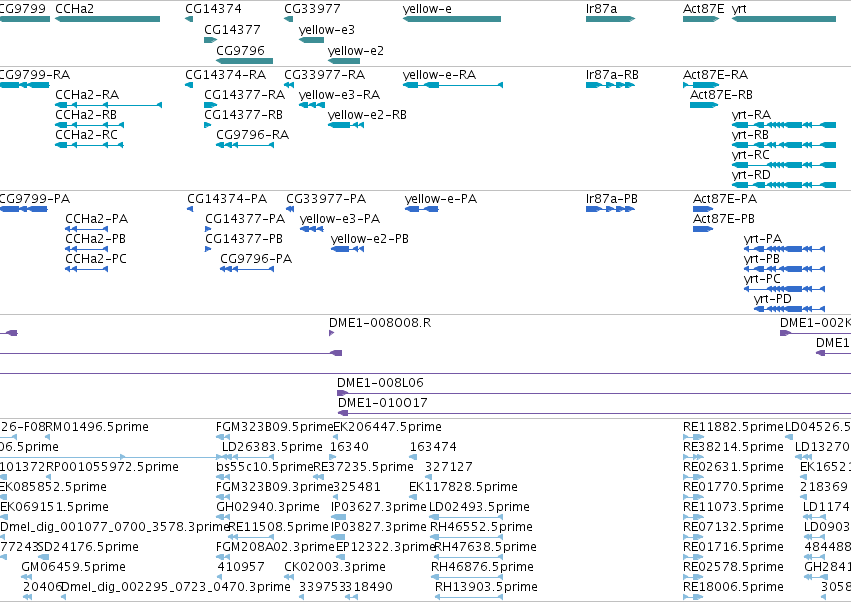Select protein CCHa2-PB label
Viewport: 851px width, 602px height.
click(96, 239)
